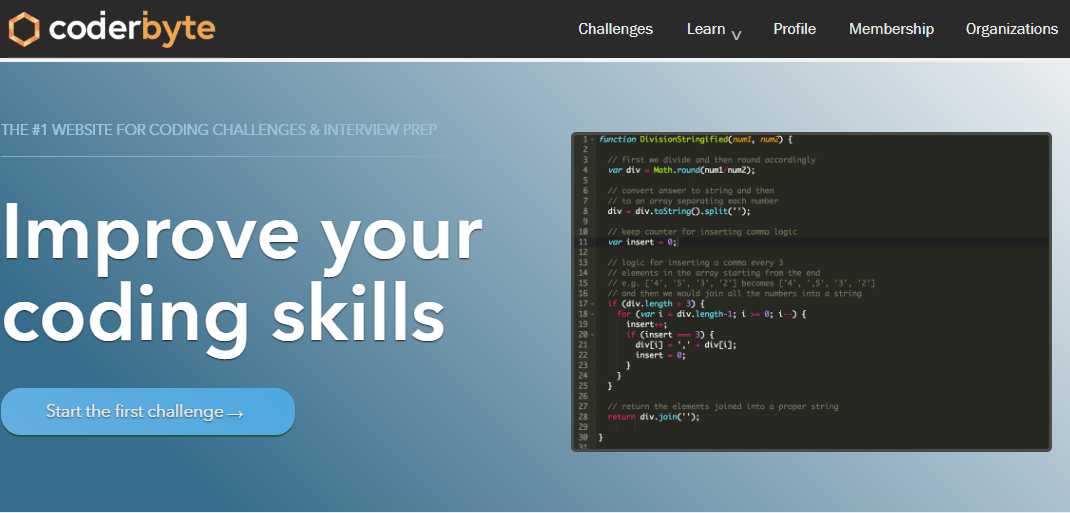The image size is (1070, 513).
Task: Open the Membership page
Action: point(891,29)
